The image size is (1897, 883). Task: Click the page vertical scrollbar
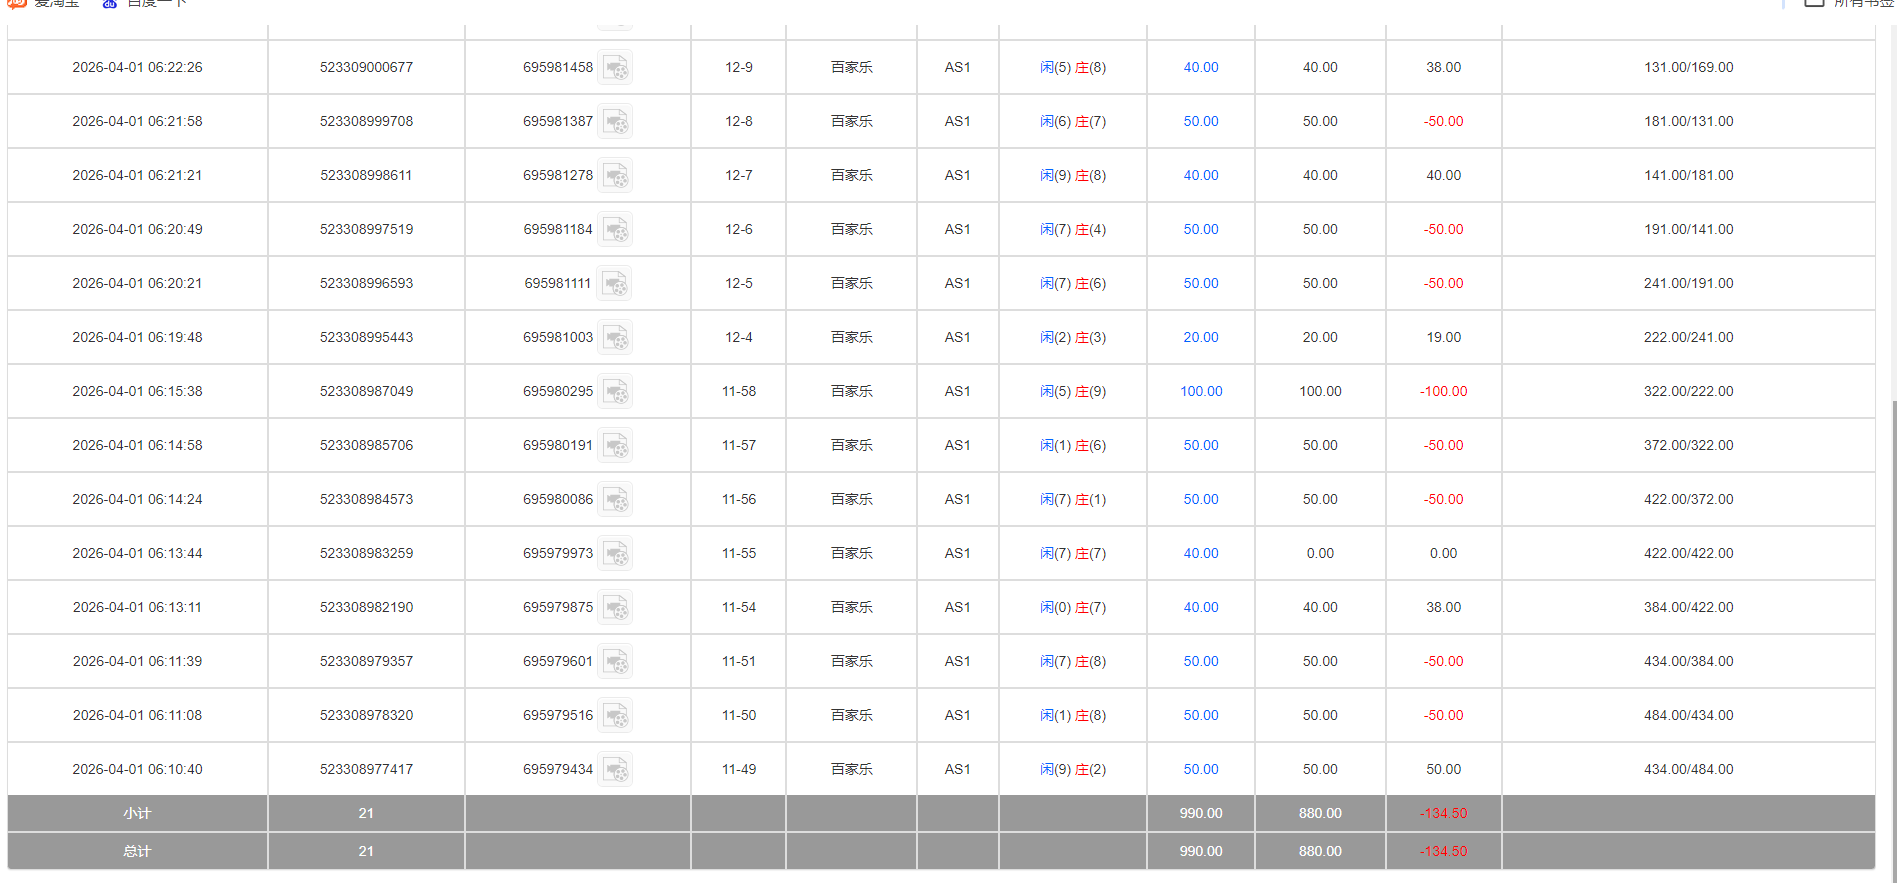click(x=1892, y=600)
